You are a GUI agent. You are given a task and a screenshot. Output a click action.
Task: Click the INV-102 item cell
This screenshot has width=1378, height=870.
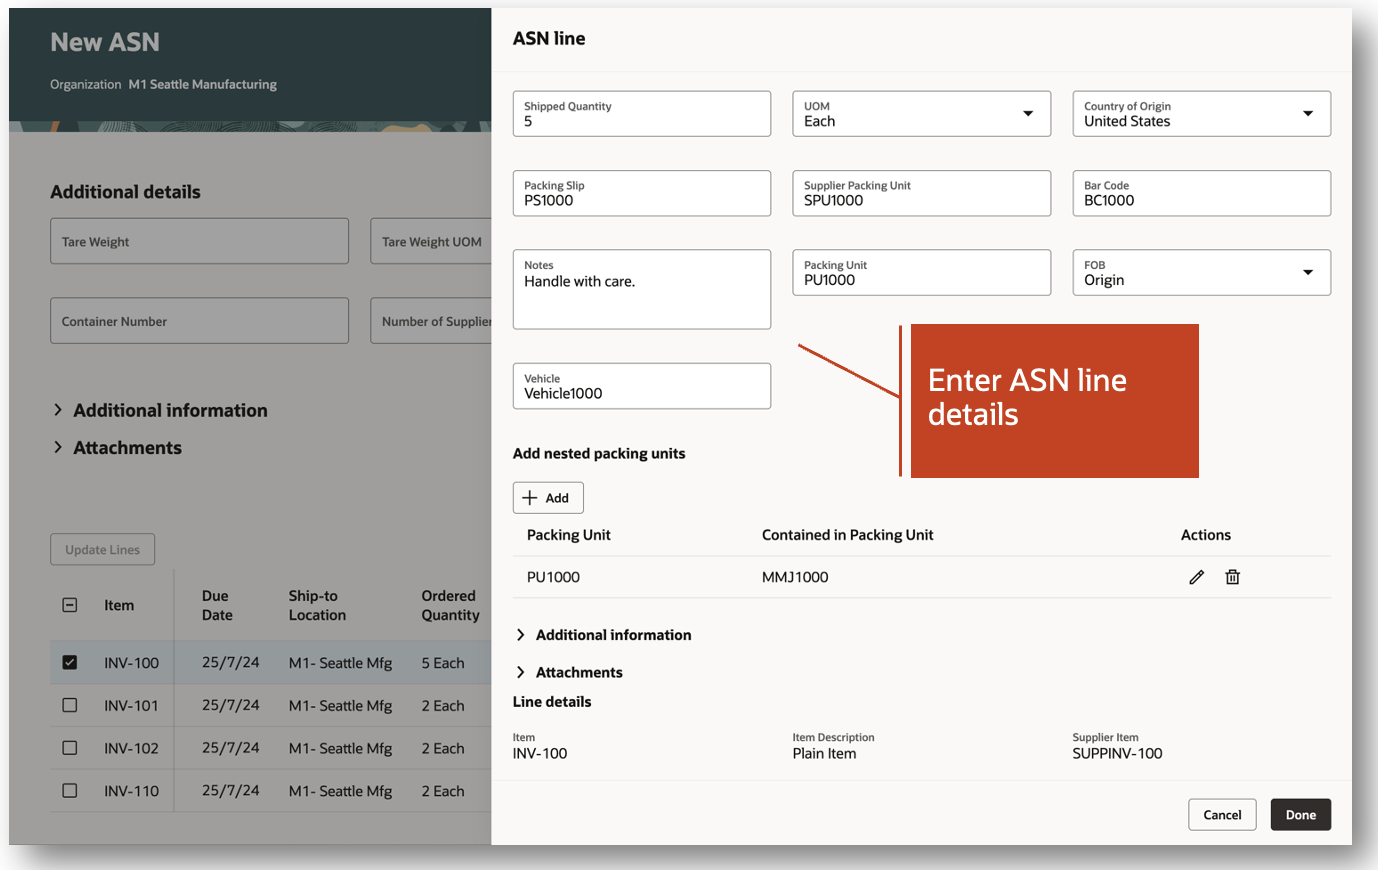tap(131, 748)
